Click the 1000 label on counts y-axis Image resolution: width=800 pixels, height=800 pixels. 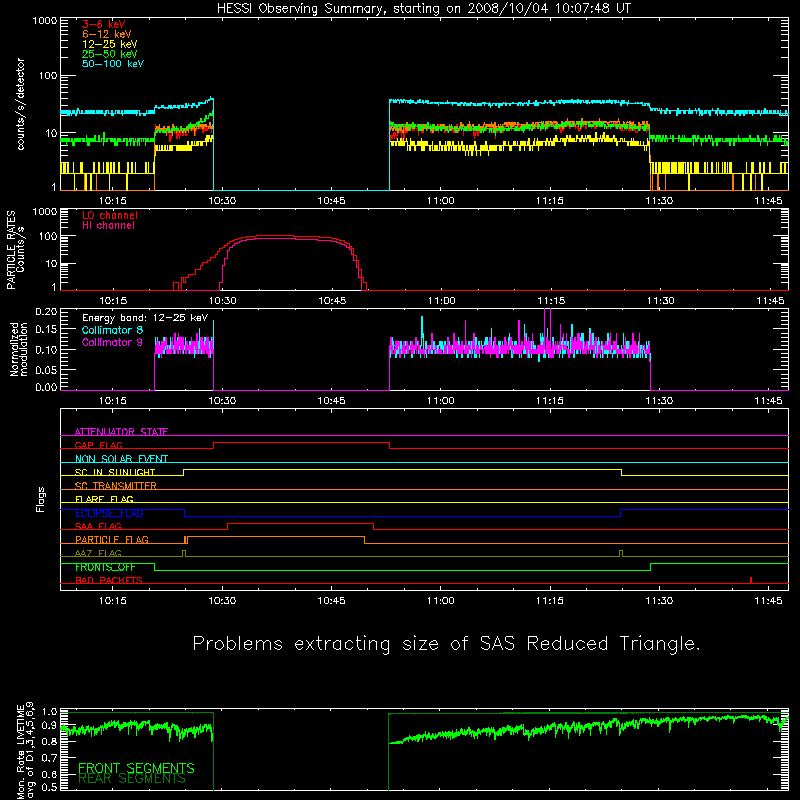tap(44, 21)
